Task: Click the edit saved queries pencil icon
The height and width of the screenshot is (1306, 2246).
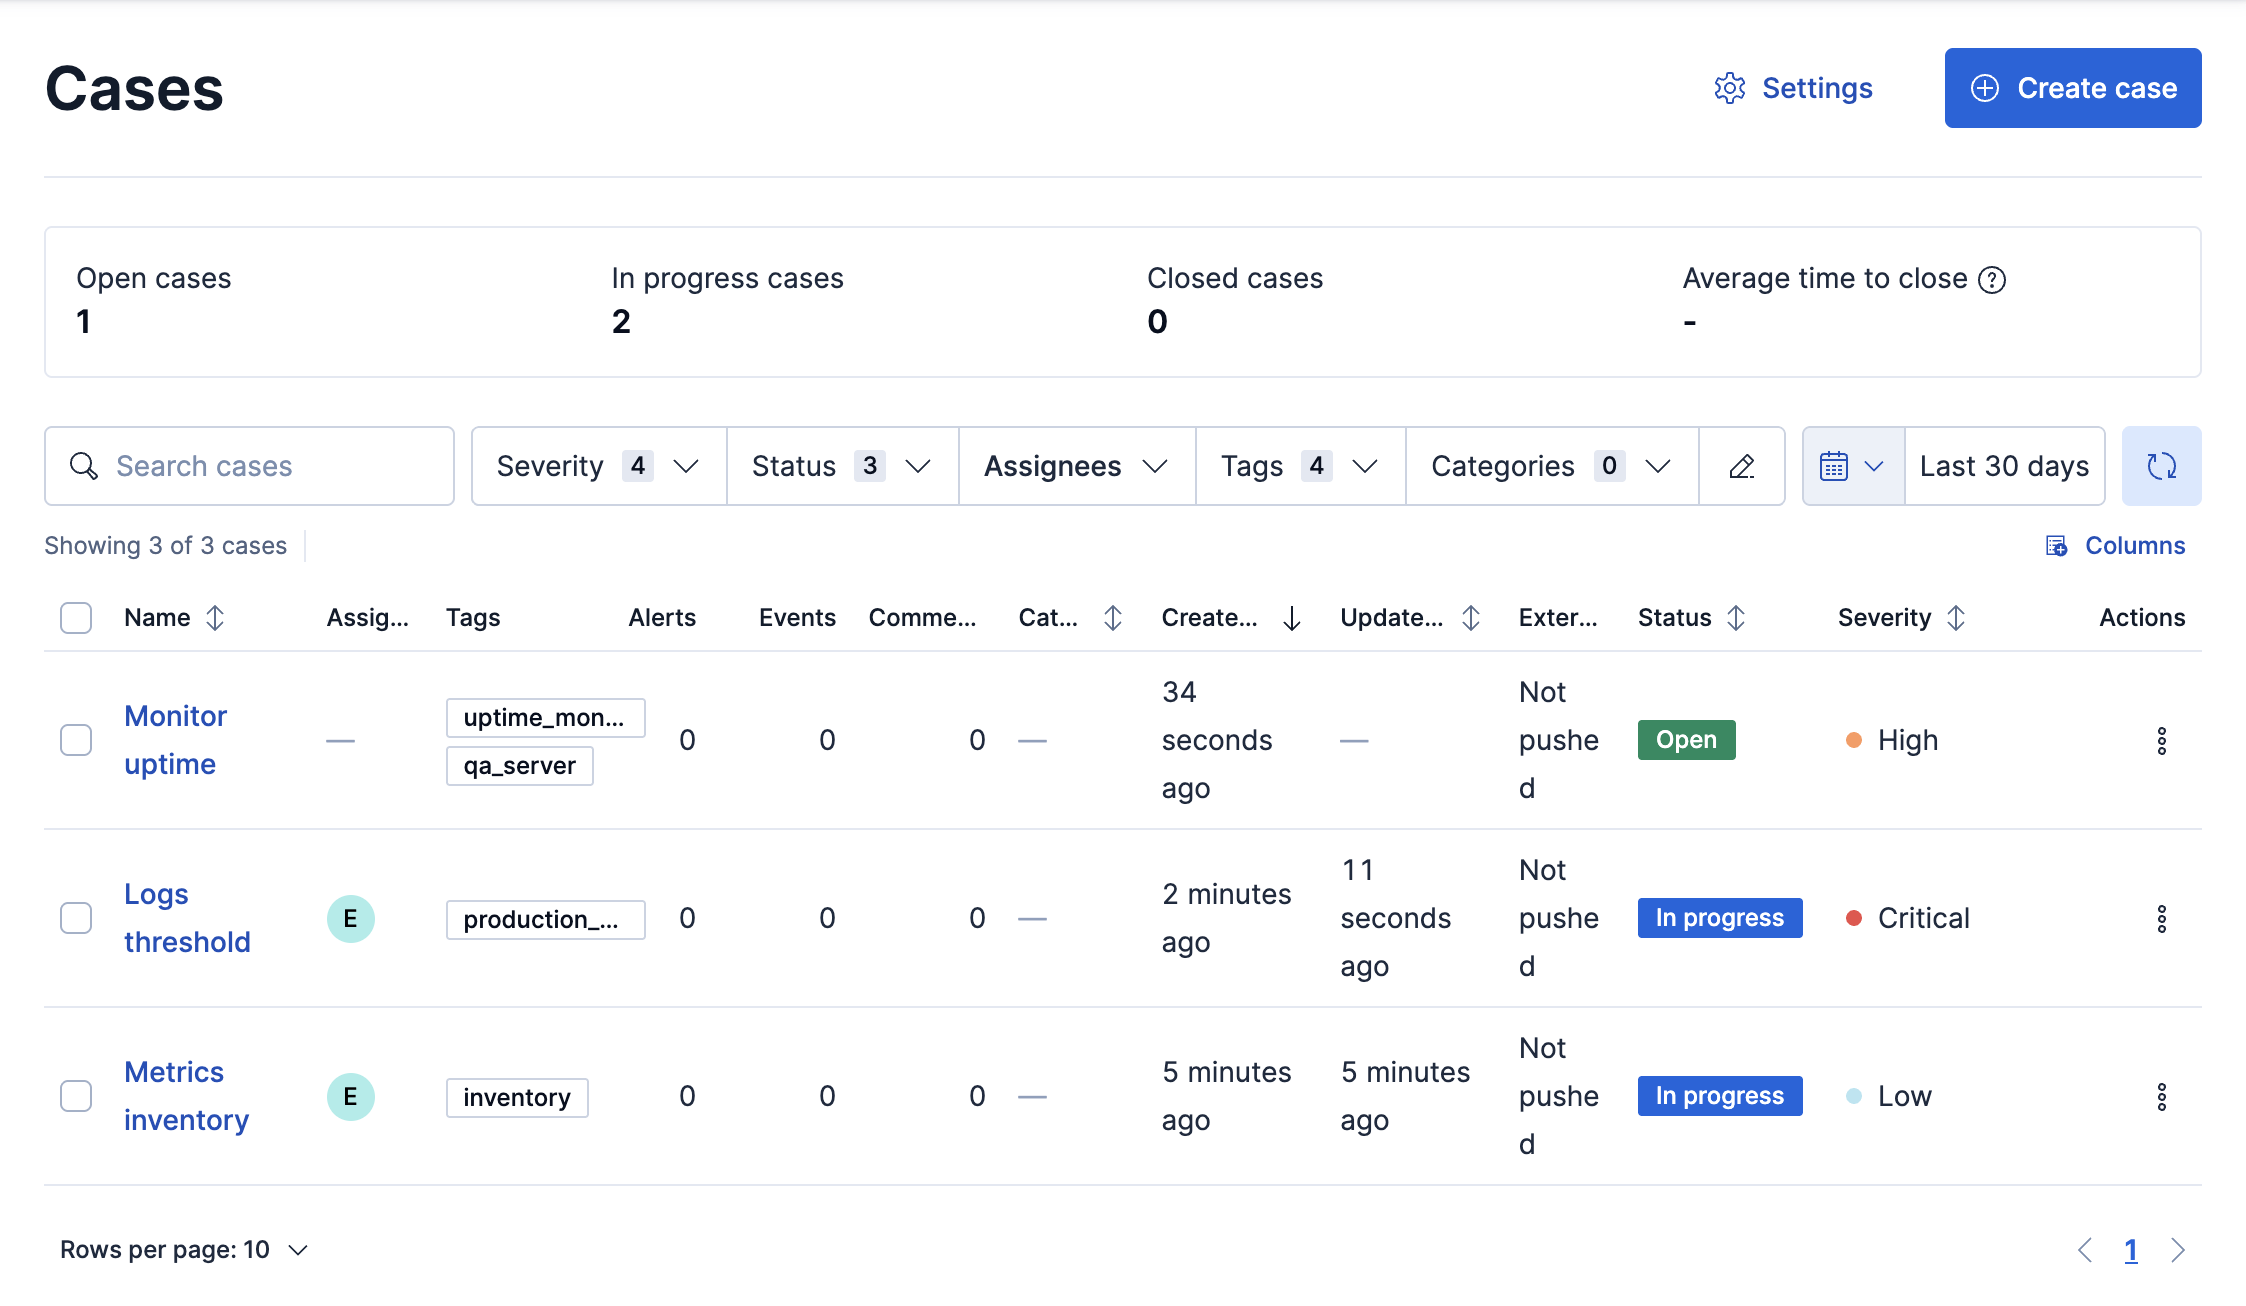Action: tap(1741, 466)
